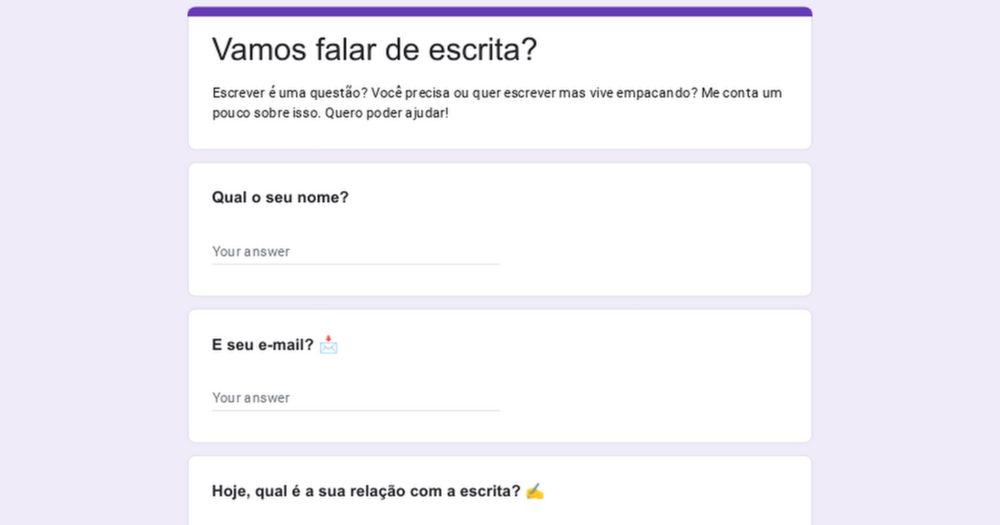Image resolution: width=1000 pixels, height=525 pixels.
Task: Click the gap between name and e-mail cards
Action: [500, 302]
